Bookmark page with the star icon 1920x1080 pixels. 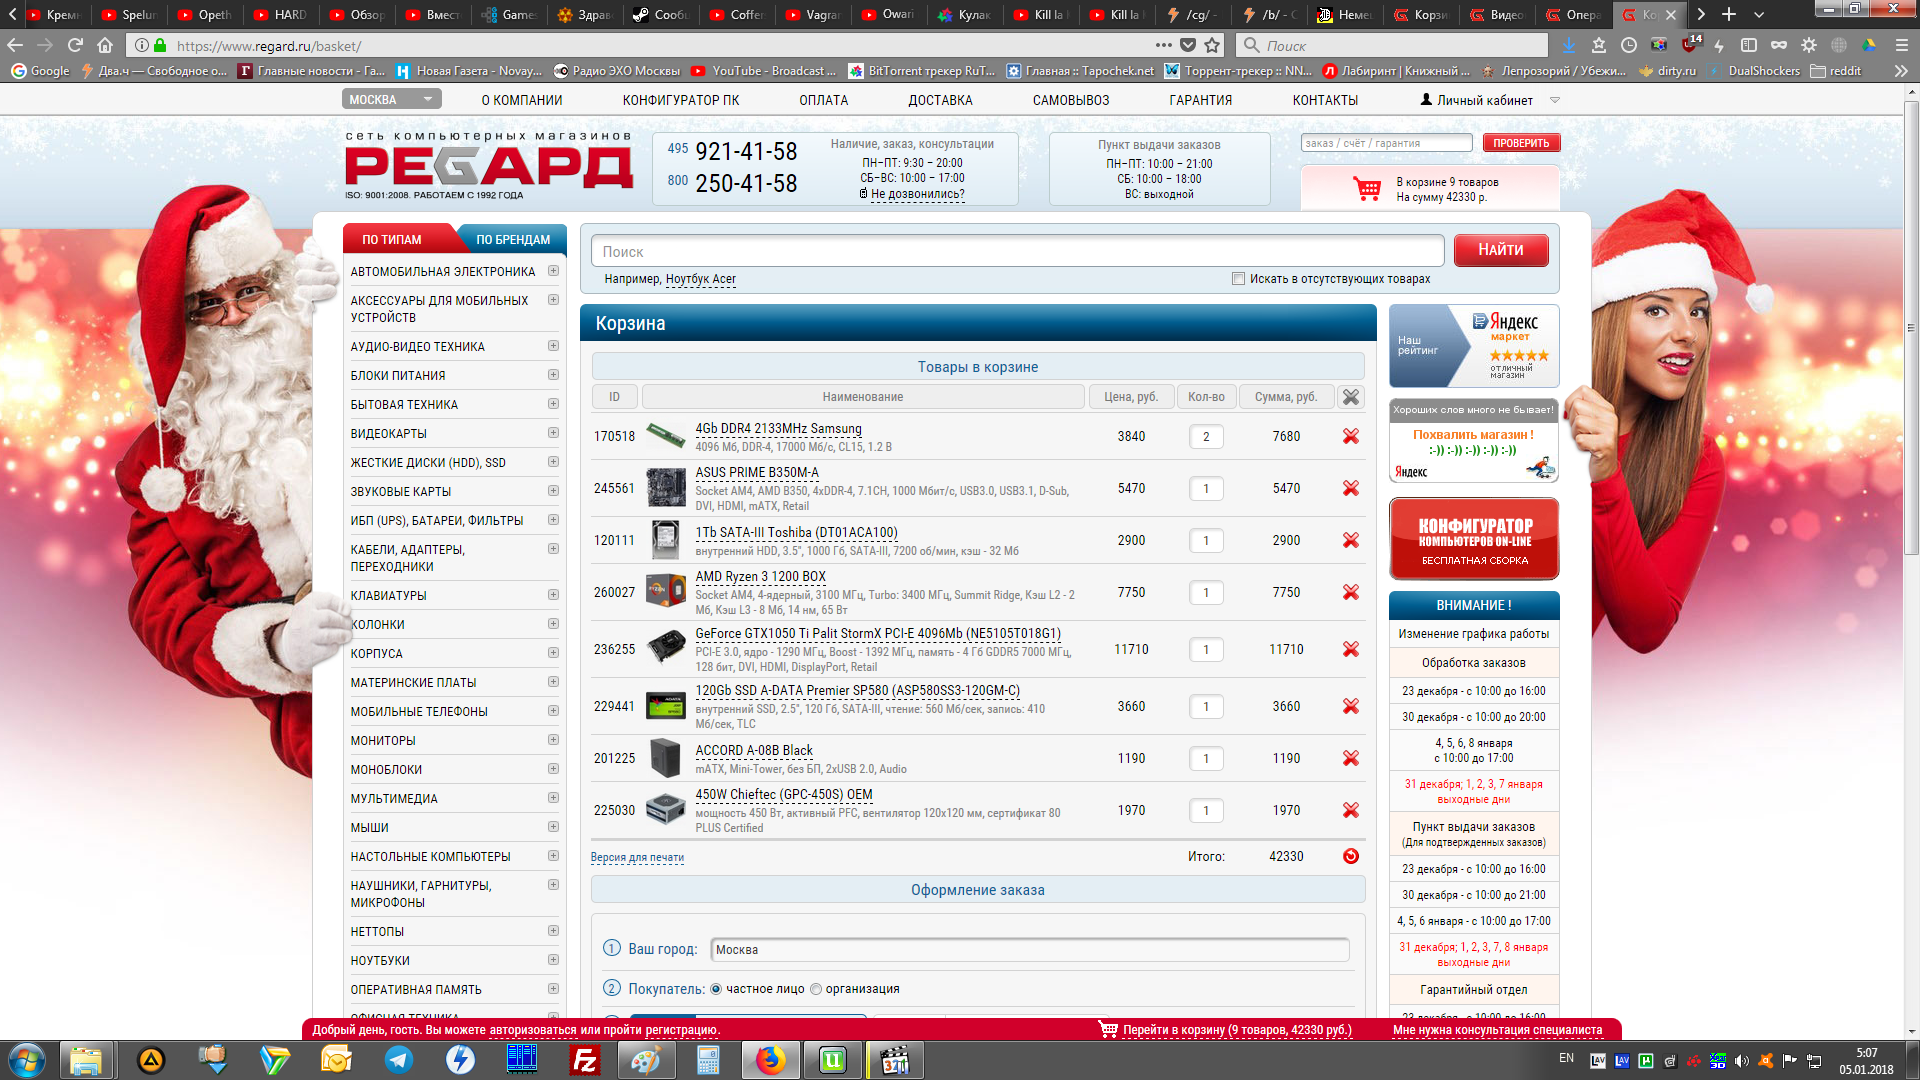(x=1212, y=45)
